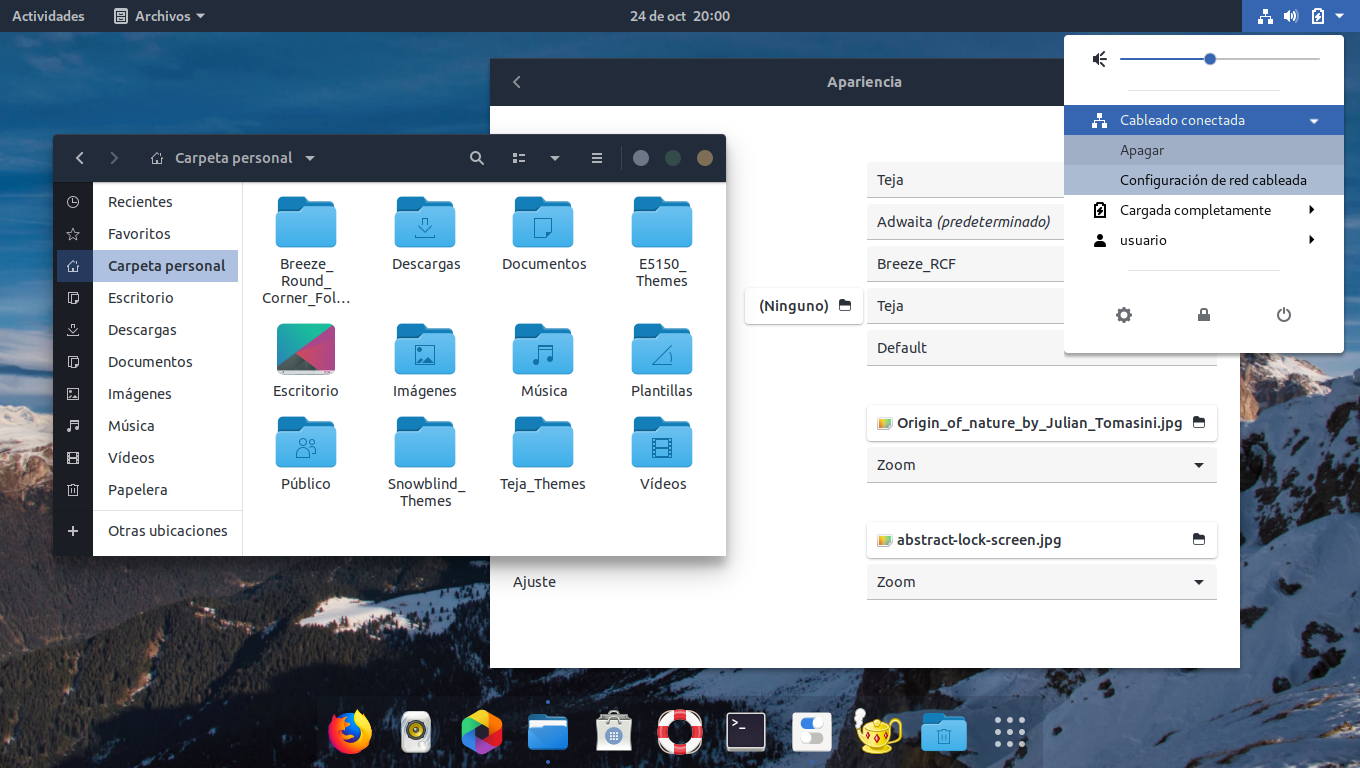Open the hexagon colorful app in dock
This screenshot has height=768, width=1360.
coord(482,733)
